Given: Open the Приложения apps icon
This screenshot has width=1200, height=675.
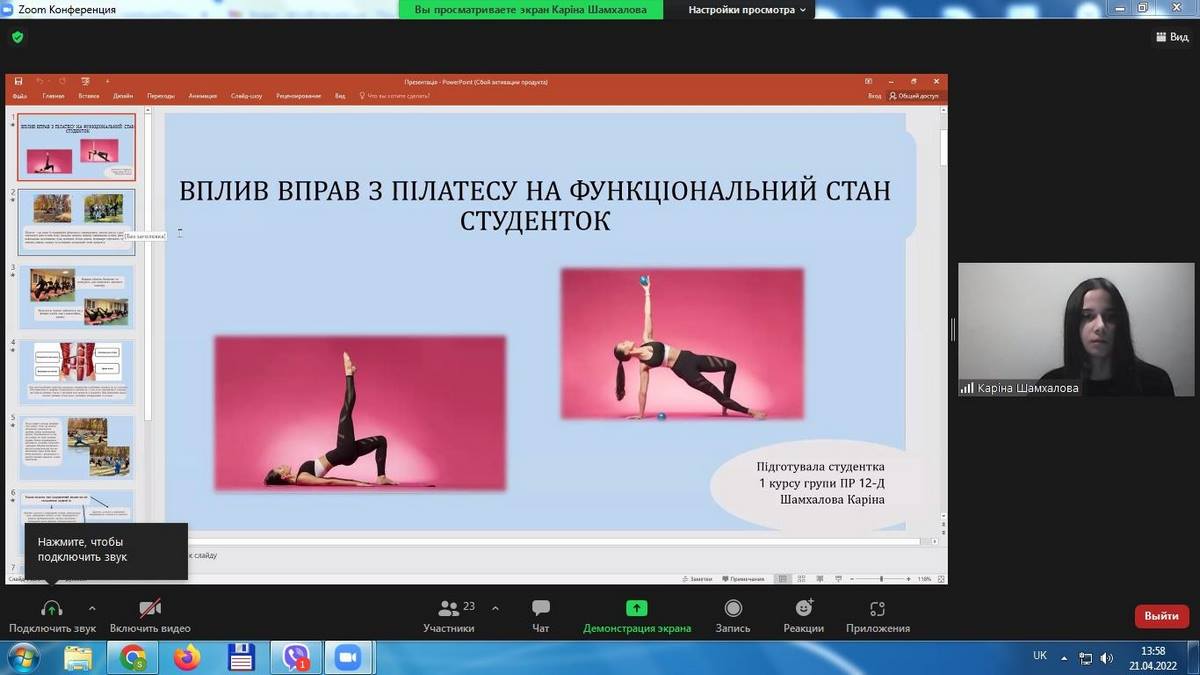Looking at the screenshot, I should [x=877, y=608].
